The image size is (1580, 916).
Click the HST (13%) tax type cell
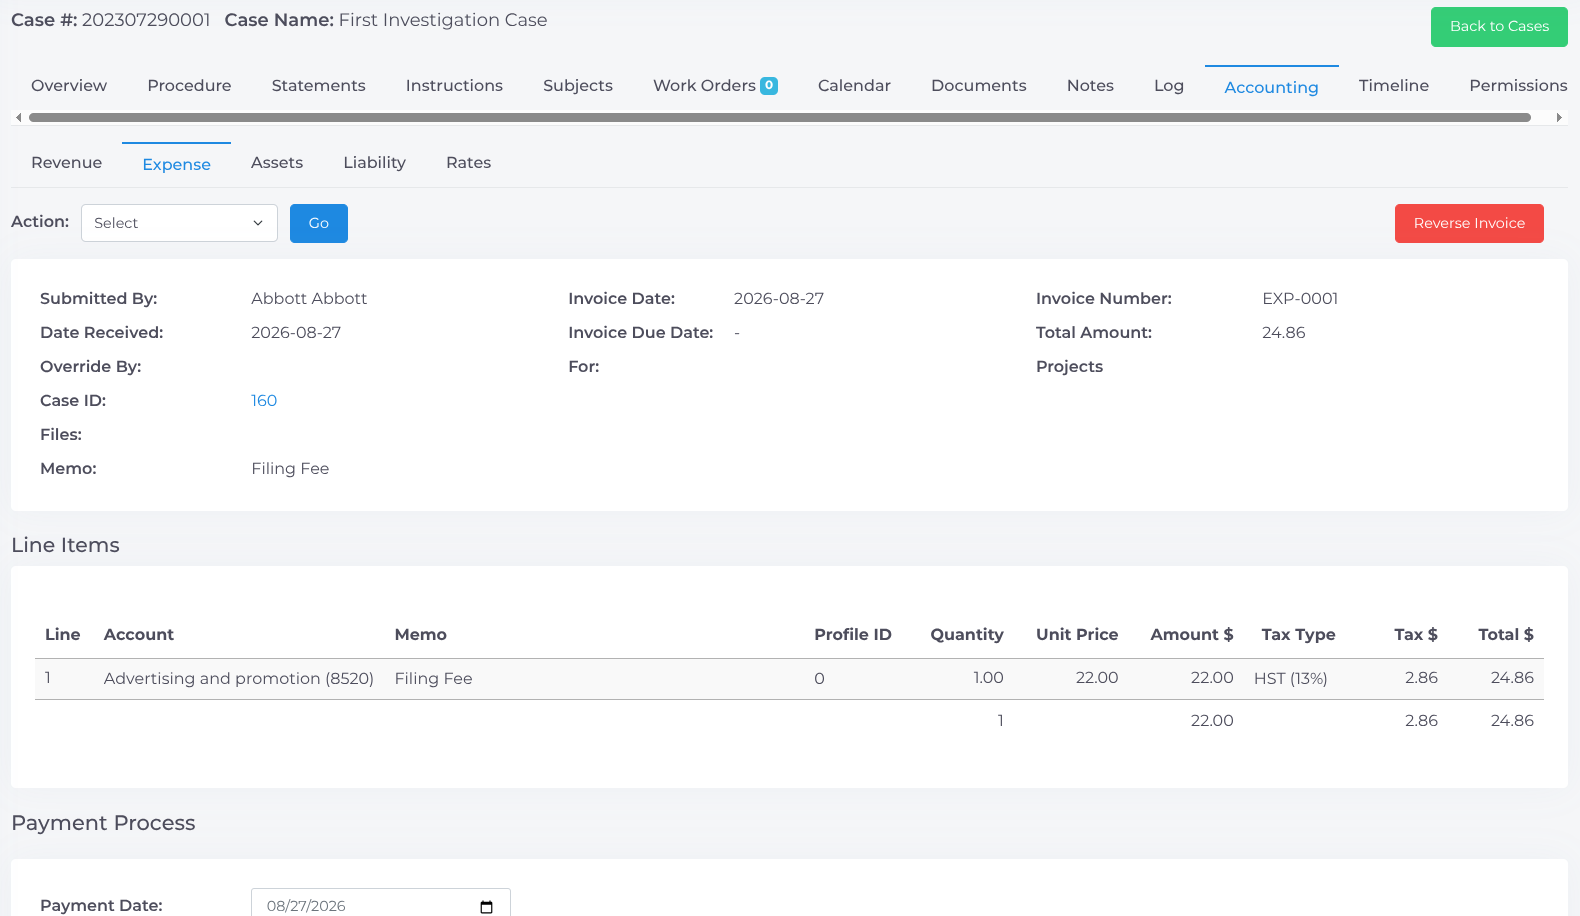1291,679
